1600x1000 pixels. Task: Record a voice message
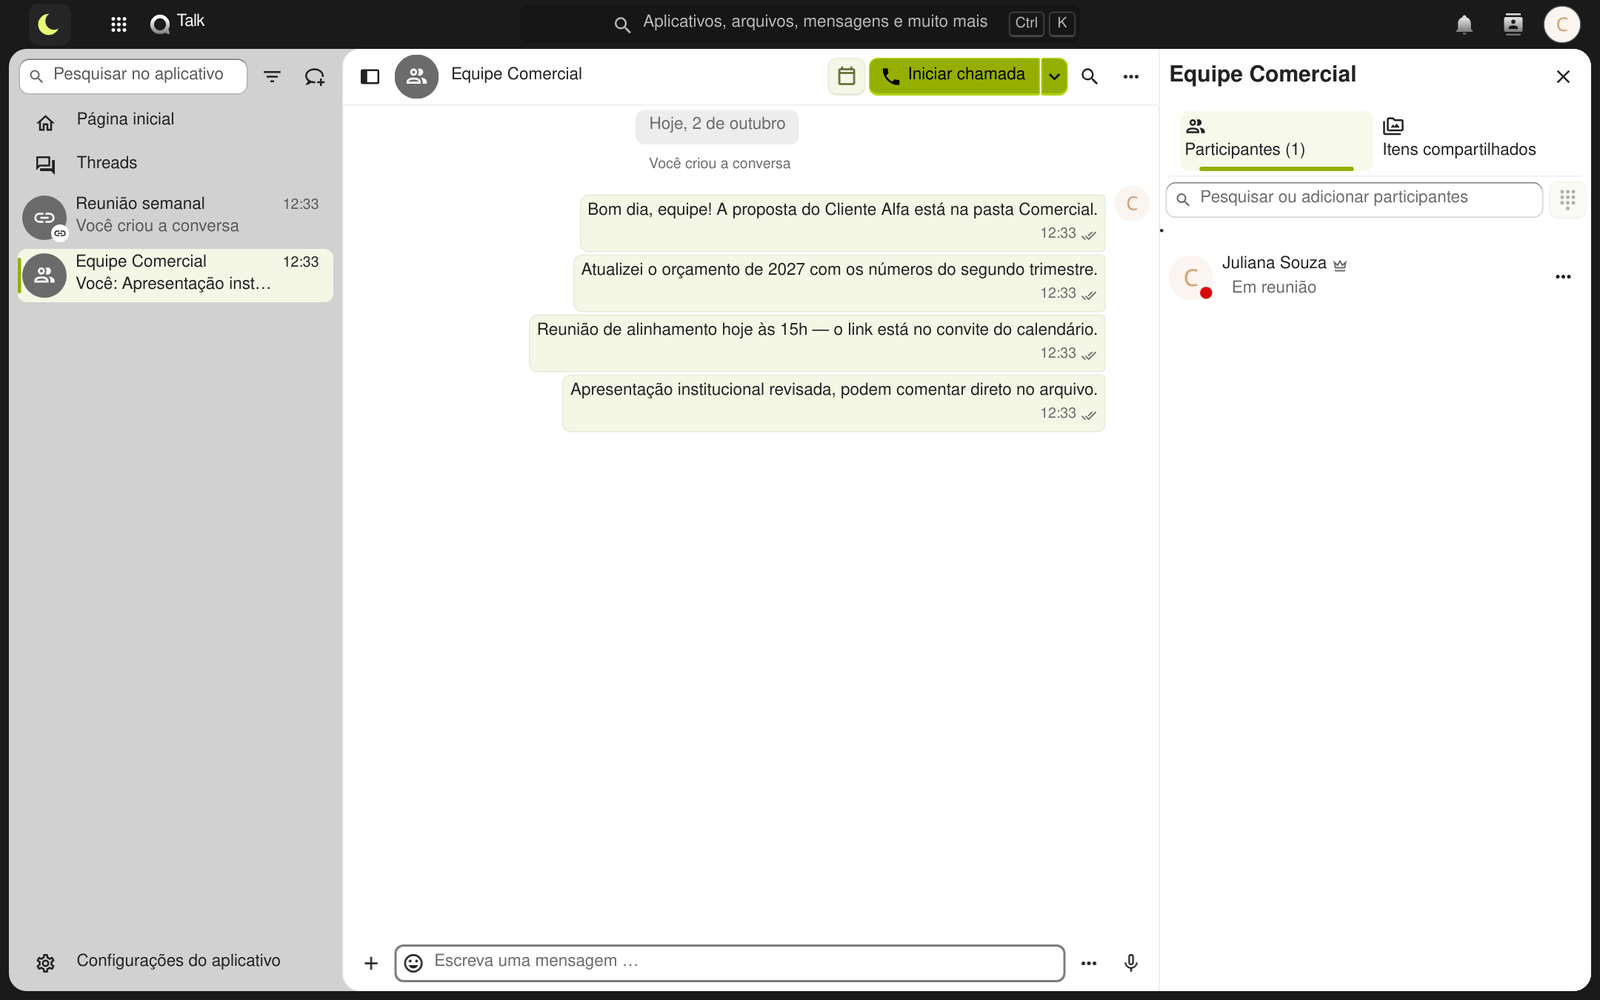click(1131, 963)
